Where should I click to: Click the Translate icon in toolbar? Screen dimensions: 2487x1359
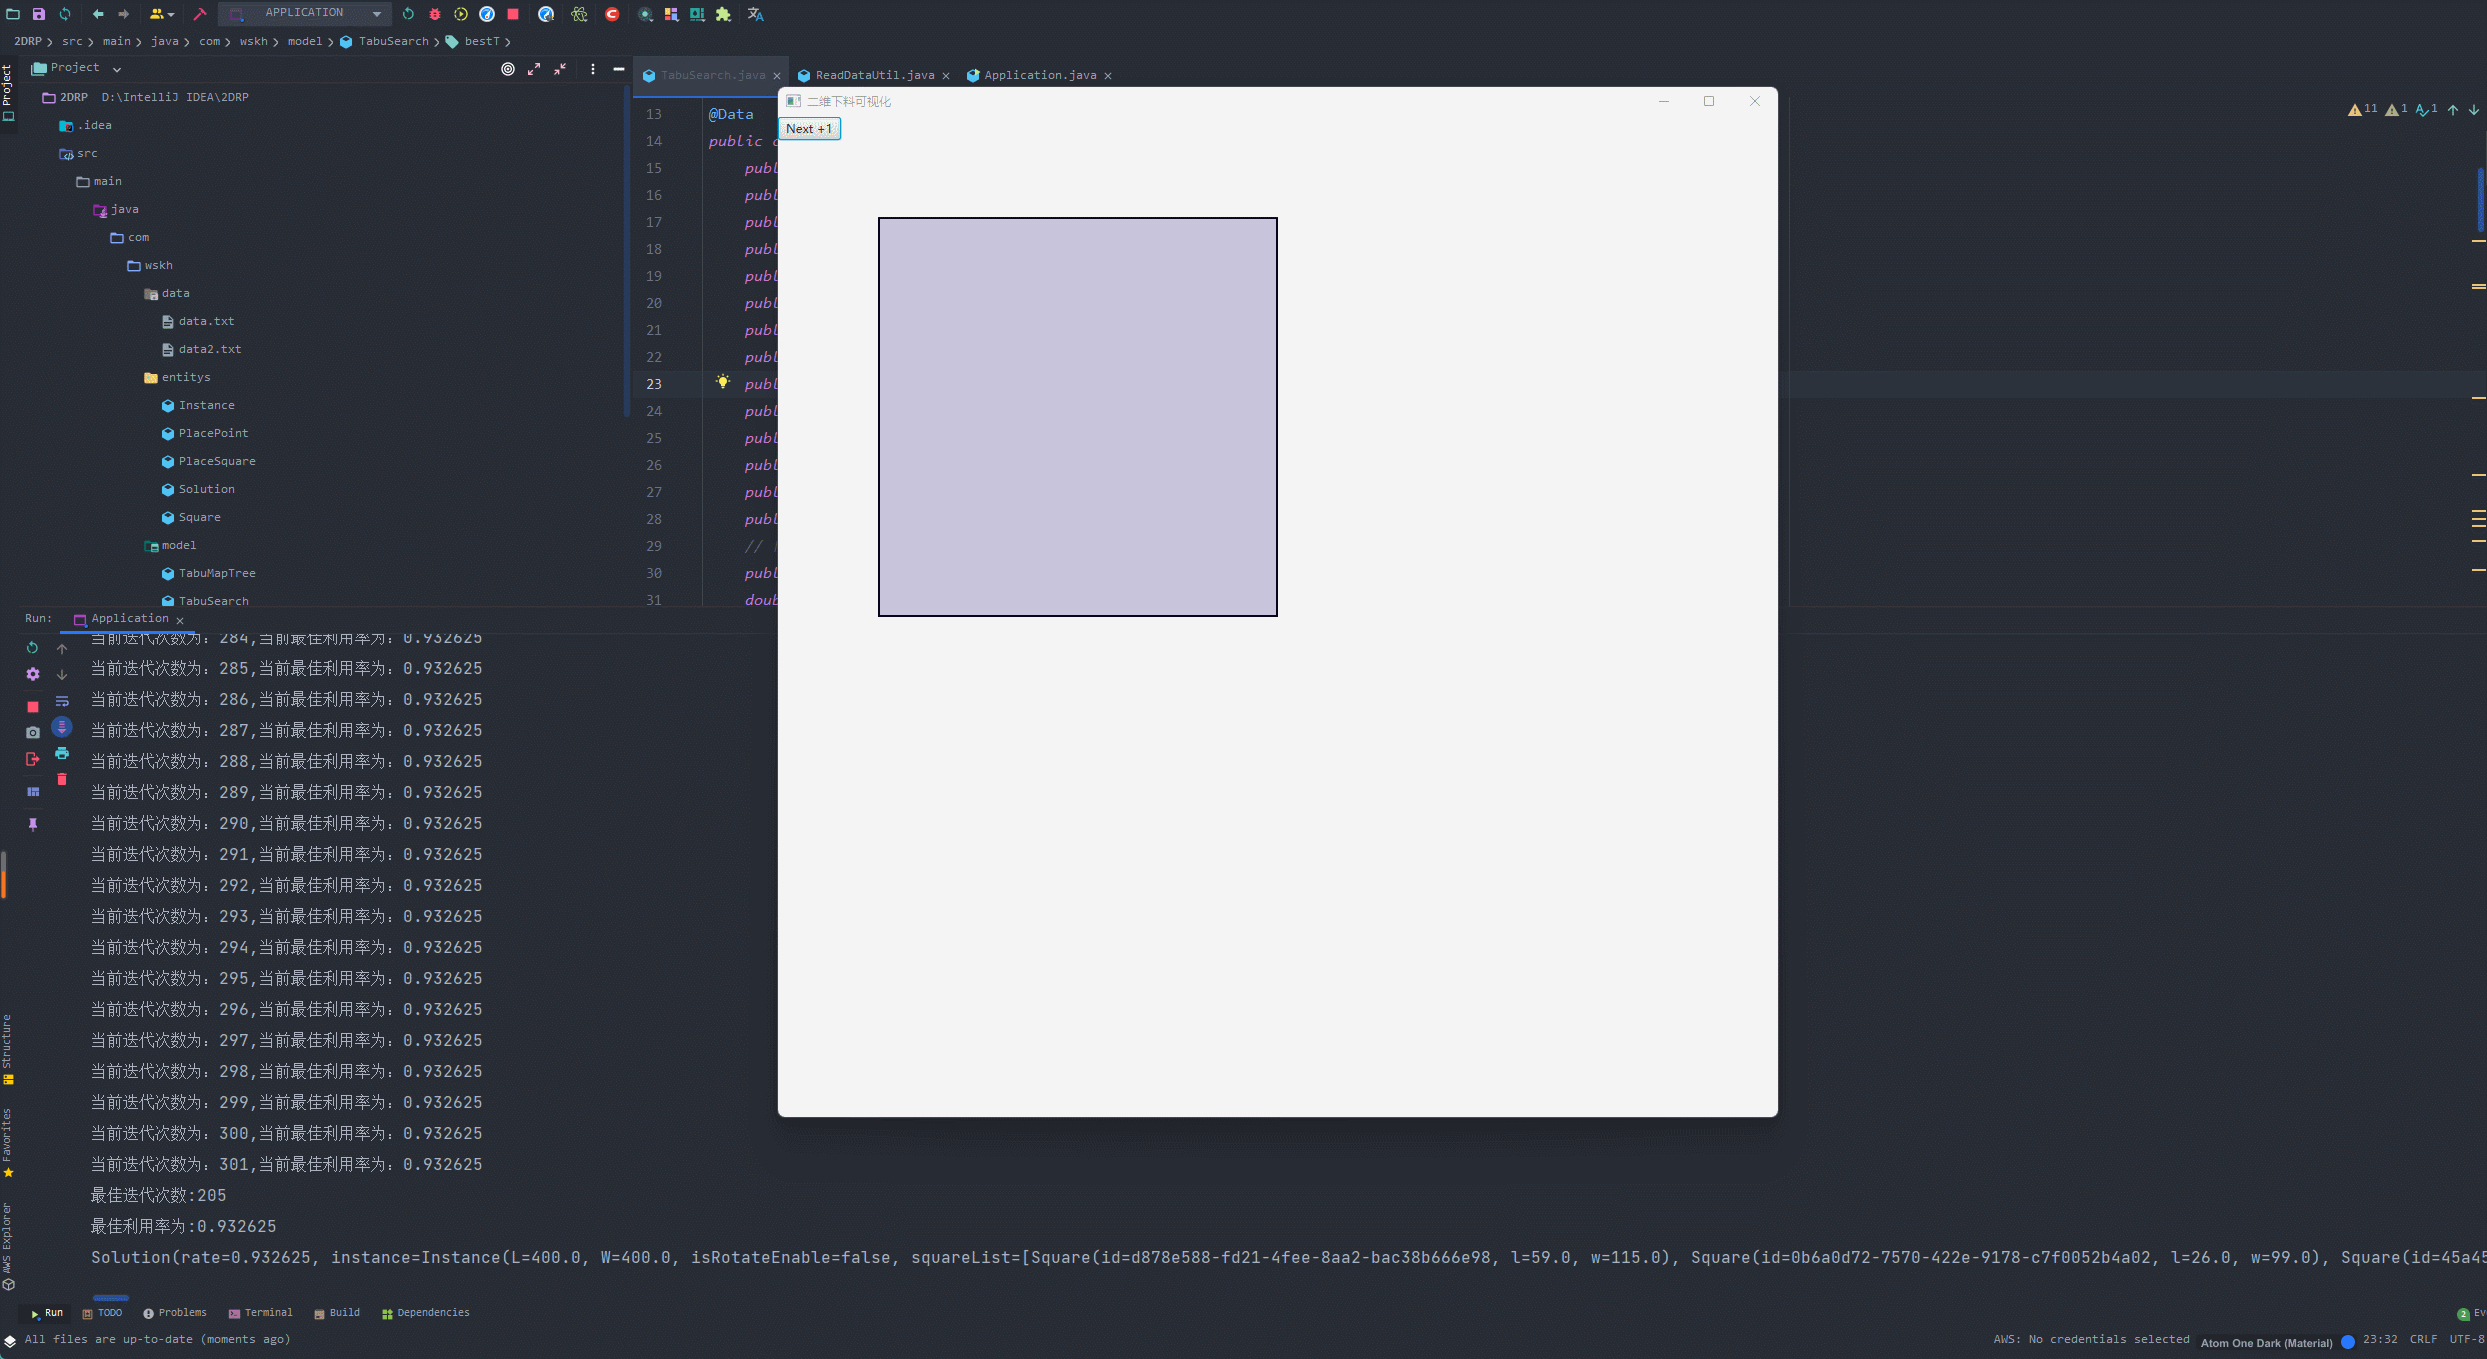756,14
